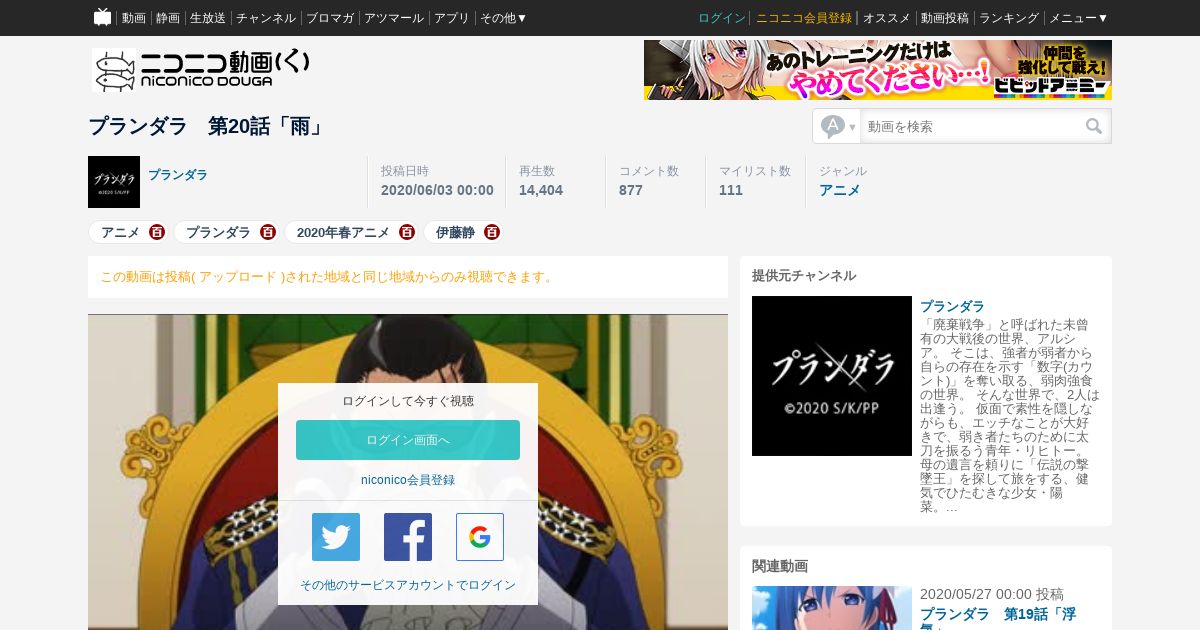Viewport: 1200px width, 630px height.
Task: Click the ビビッドアーミー banner ad
Action: click(x=878, y=70)
